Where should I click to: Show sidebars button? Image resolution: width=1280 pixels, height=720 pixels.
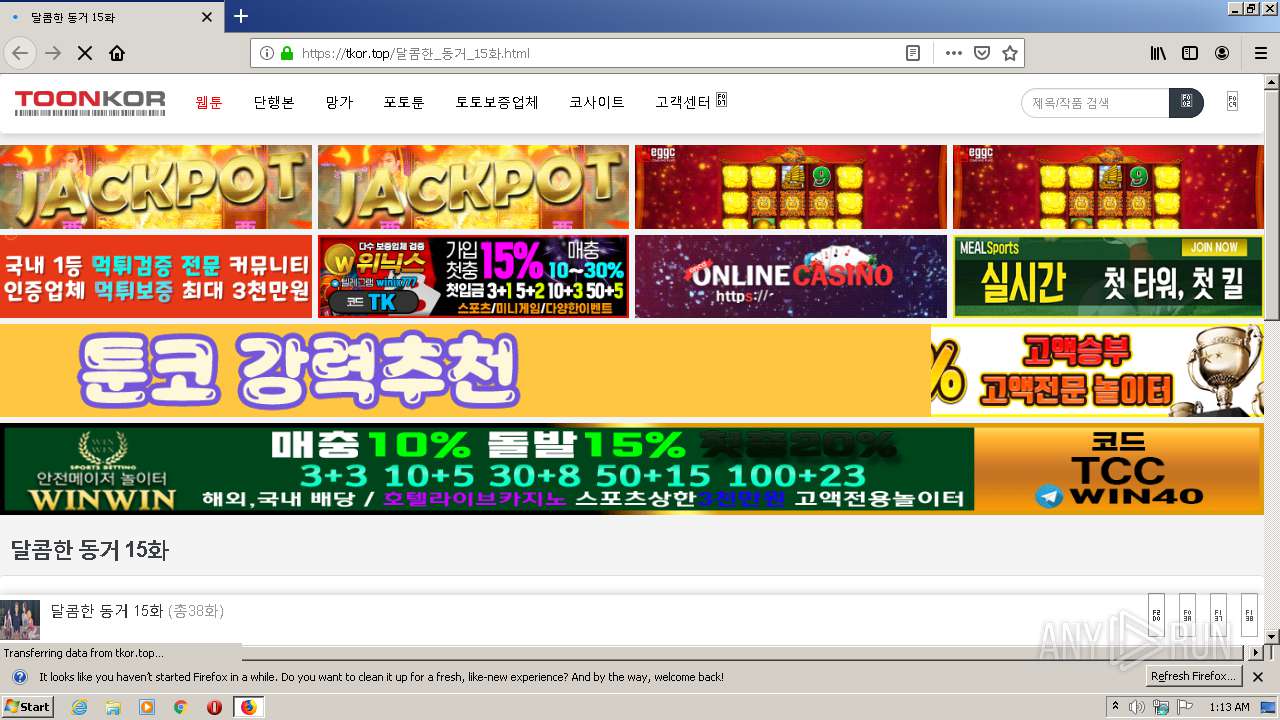1190,53
